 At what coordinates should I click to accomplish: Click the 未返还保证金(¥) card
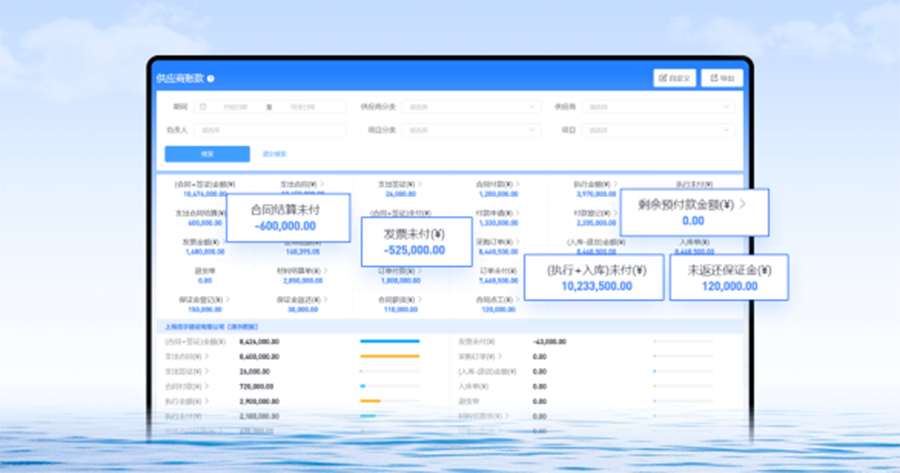point(728,277)
